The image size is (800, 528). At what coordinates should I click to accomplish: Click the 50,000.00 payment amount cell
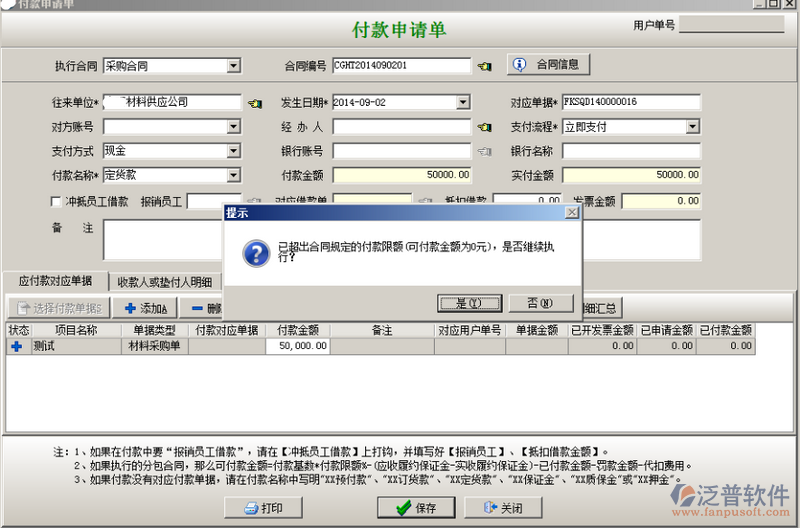298,346
